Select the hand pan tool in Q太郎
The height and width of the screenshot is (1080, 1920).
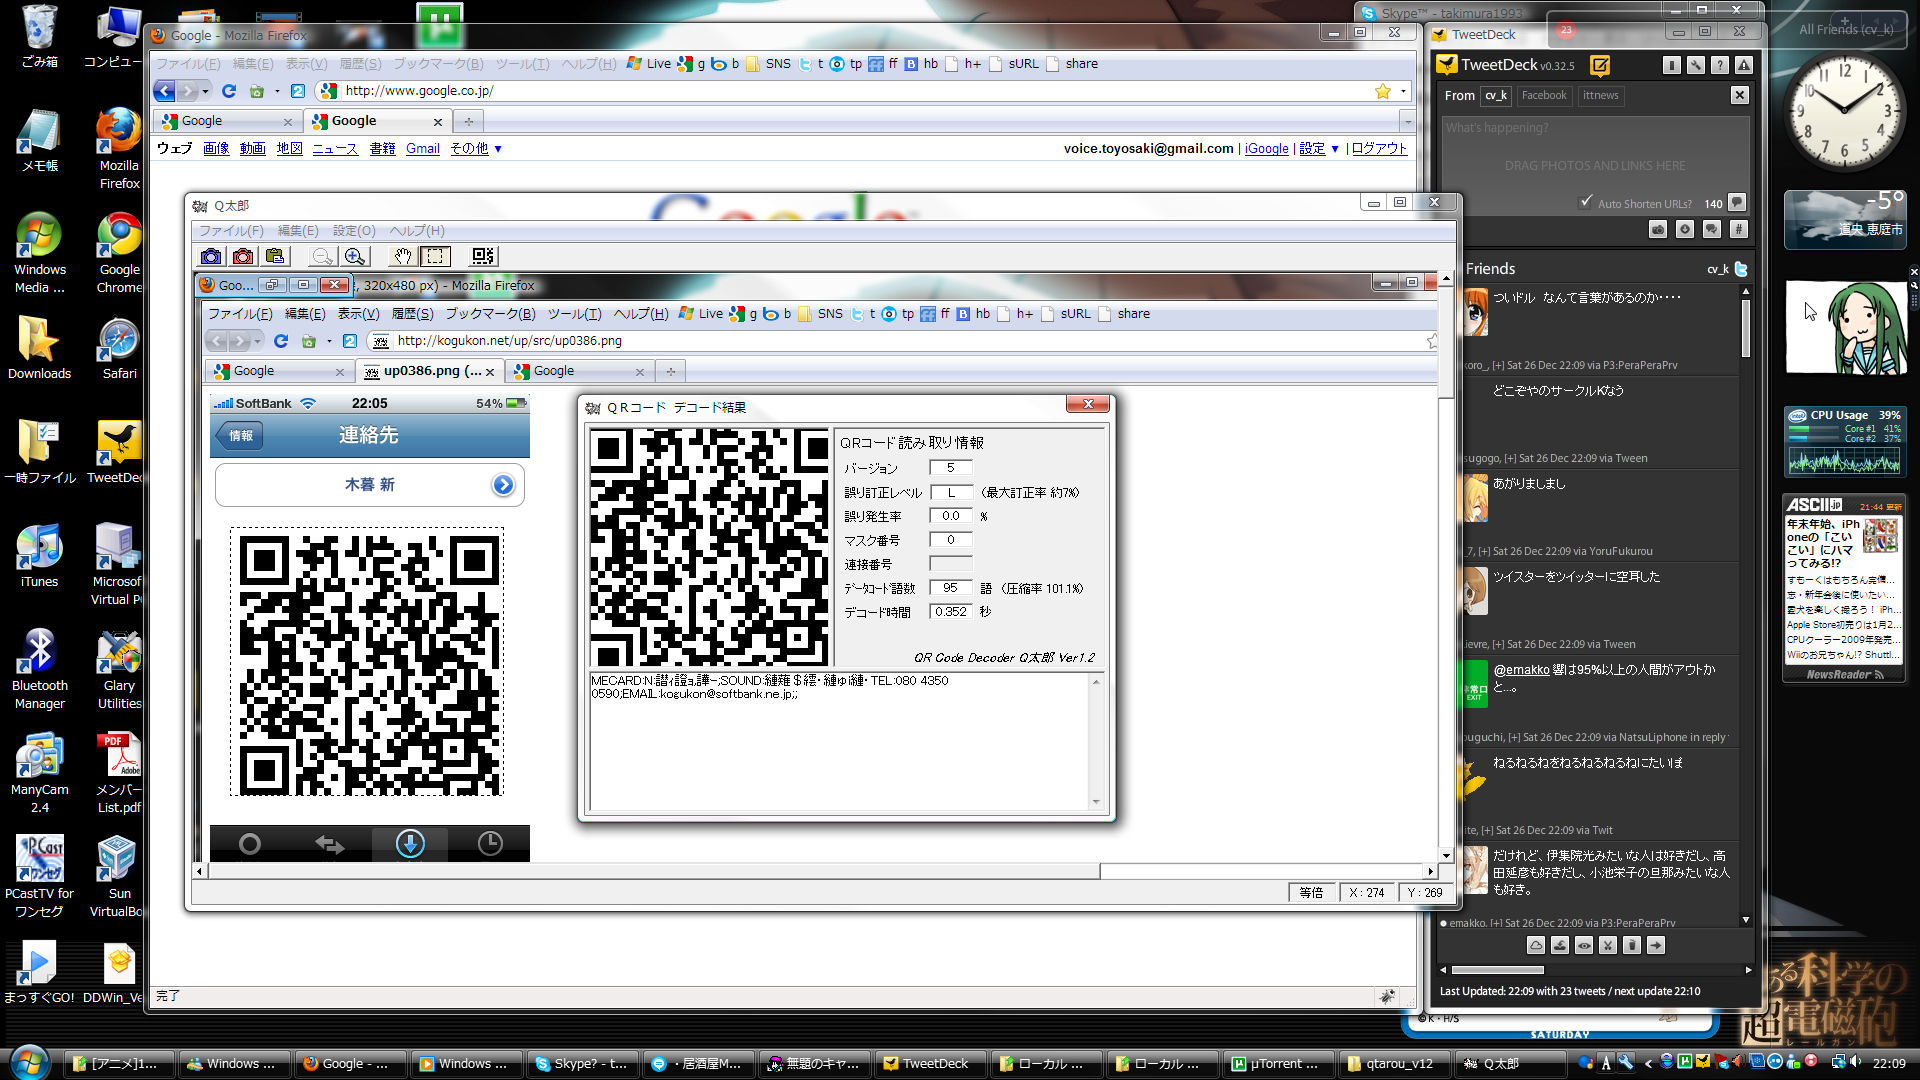(402, 257)
